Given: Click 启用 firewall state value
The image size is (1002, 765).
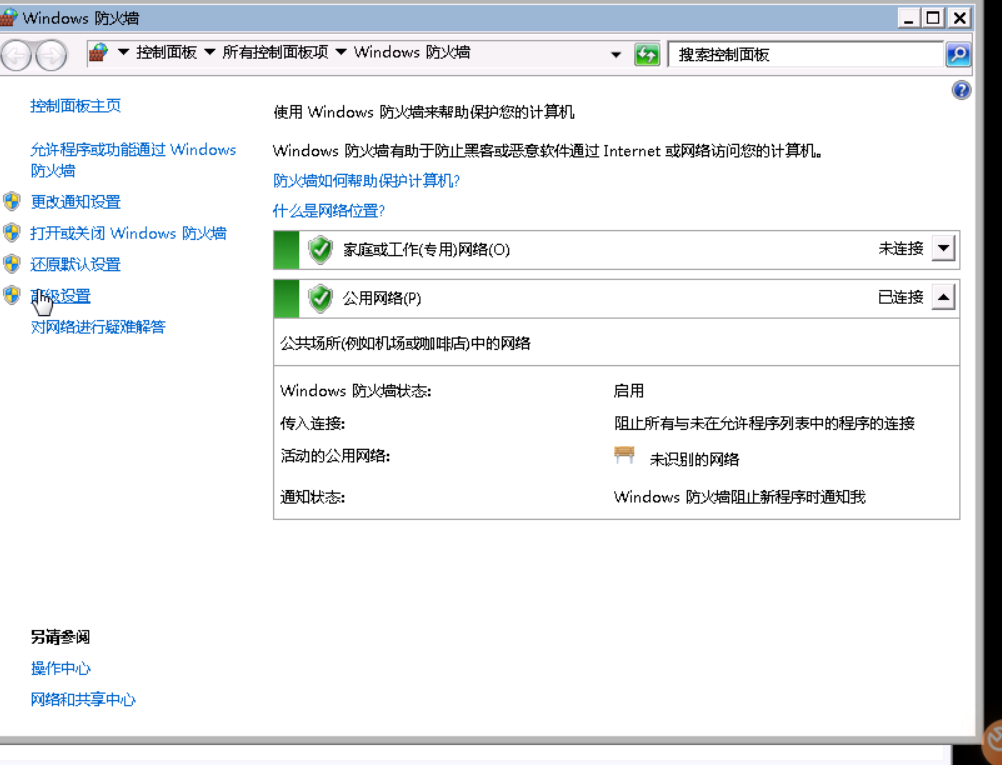Looking at the screenshot, I should click(x=629, y=390).
